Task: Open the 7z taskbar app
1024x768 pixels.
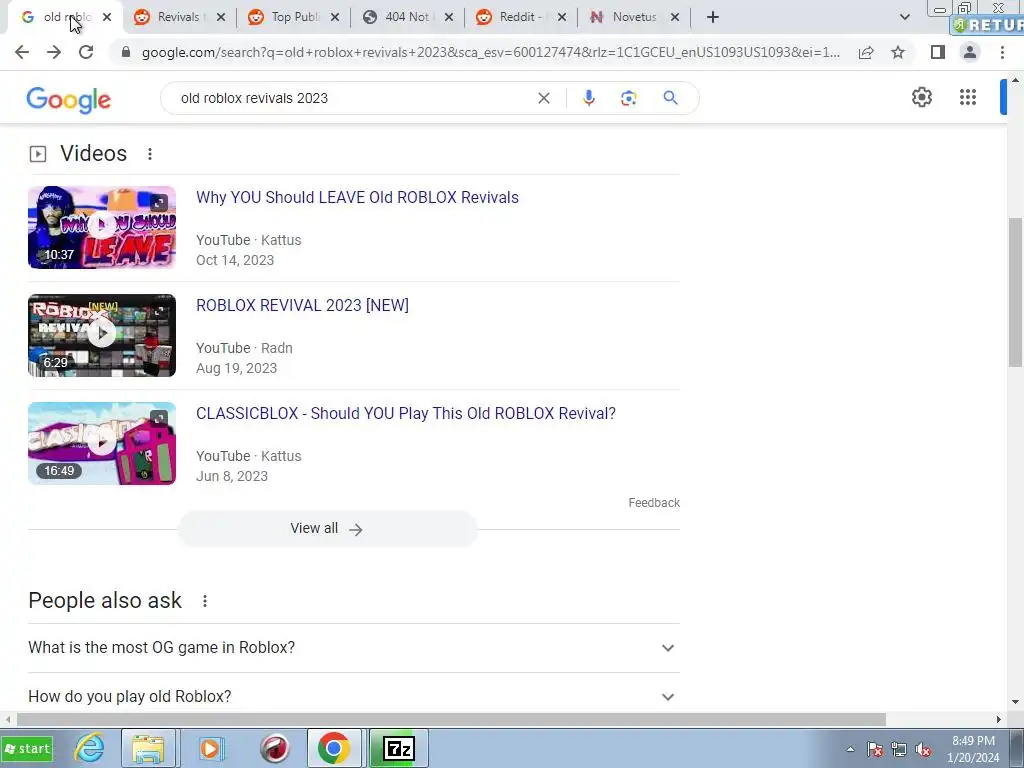Action: pos(398,748)
